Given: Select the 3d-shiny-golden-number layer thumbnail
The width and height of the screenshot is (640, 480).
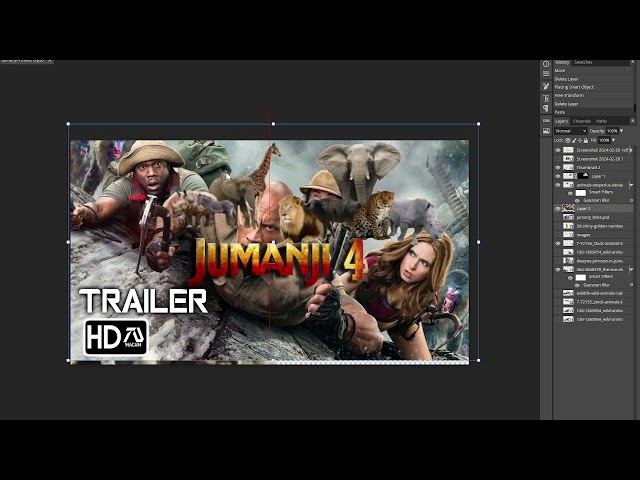Looking at the screenshot, I should click(x=569, y=226).
